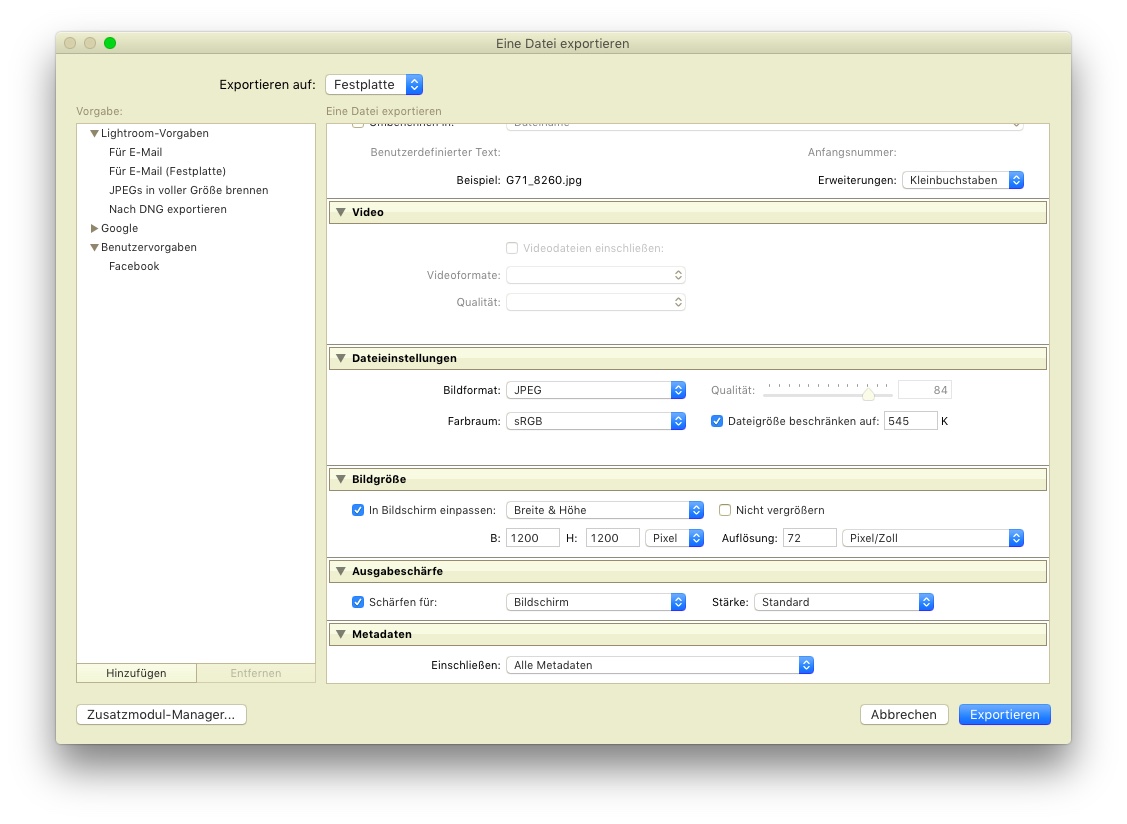The image size is (1127, 824).
Task: Open the Farbraum sRGB dropdown
Action: coord(596,421)
